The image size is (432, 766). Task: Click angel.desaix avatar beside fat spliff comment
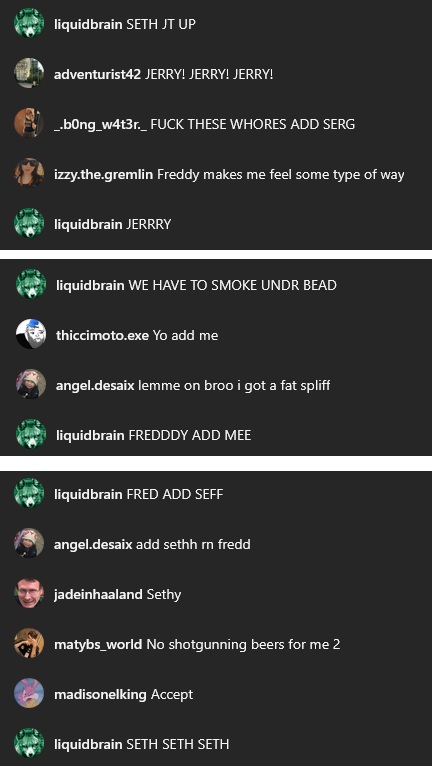point(31,384)
